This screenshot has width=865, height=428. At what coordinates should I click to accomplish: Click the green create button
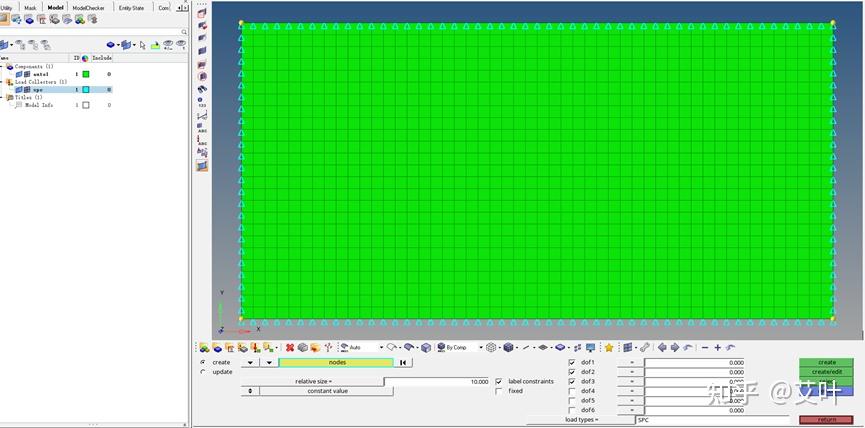[x=826, y=362]
